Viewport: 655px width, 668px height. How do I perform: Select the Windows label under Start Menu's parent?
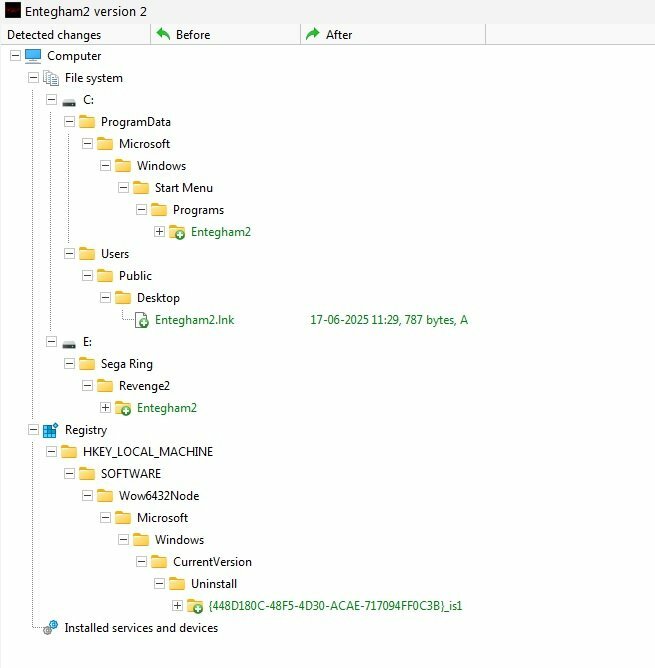point(162,166)
